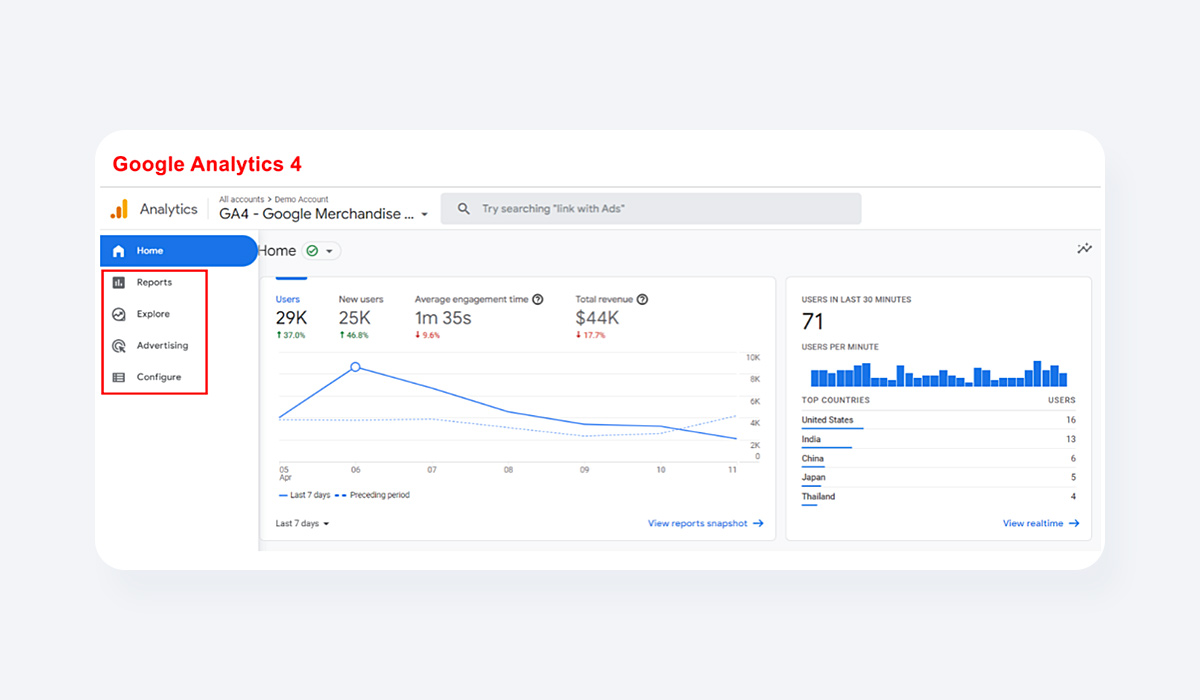Click the United States country row
The width and height of the screenshot is (1200, 700).
pos(938,421)
